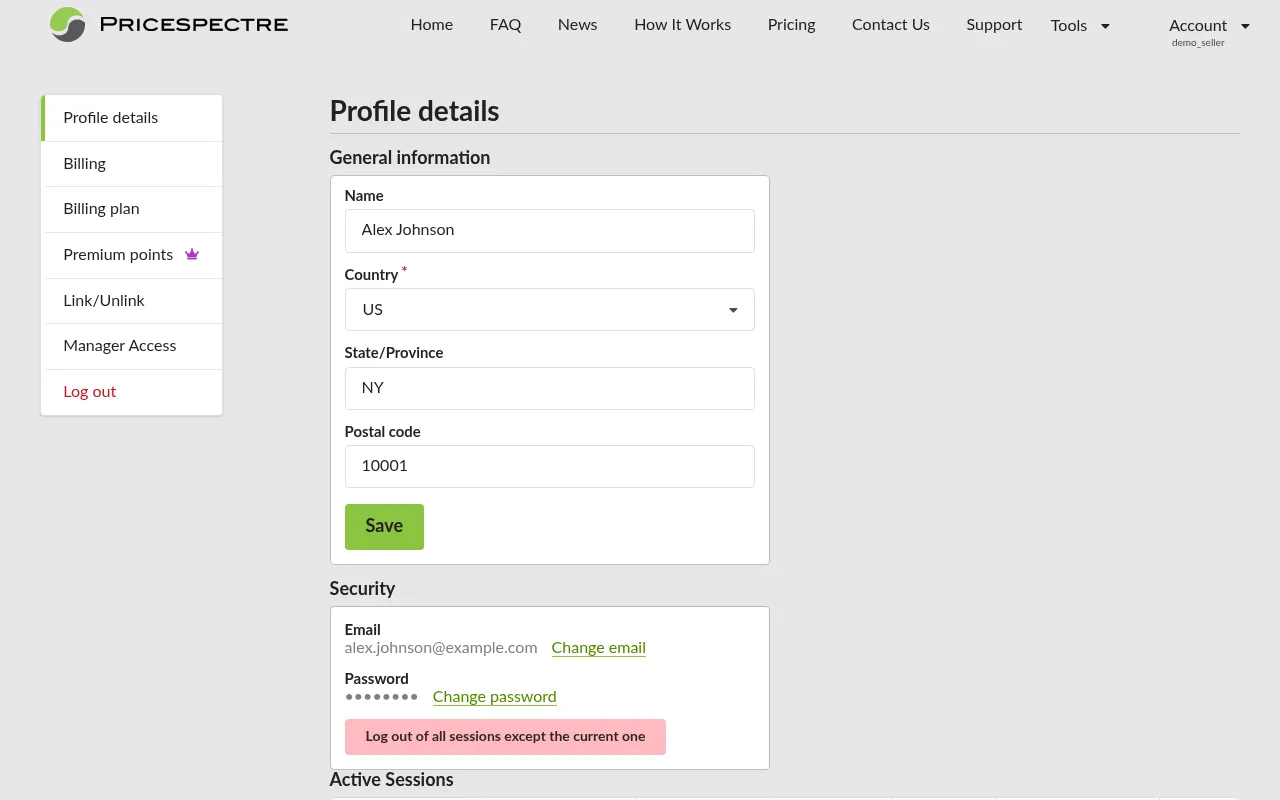Select Manager Access from the sidebar
The width and height of the screenshot is (1280, 800).
[x=120, y=346]
